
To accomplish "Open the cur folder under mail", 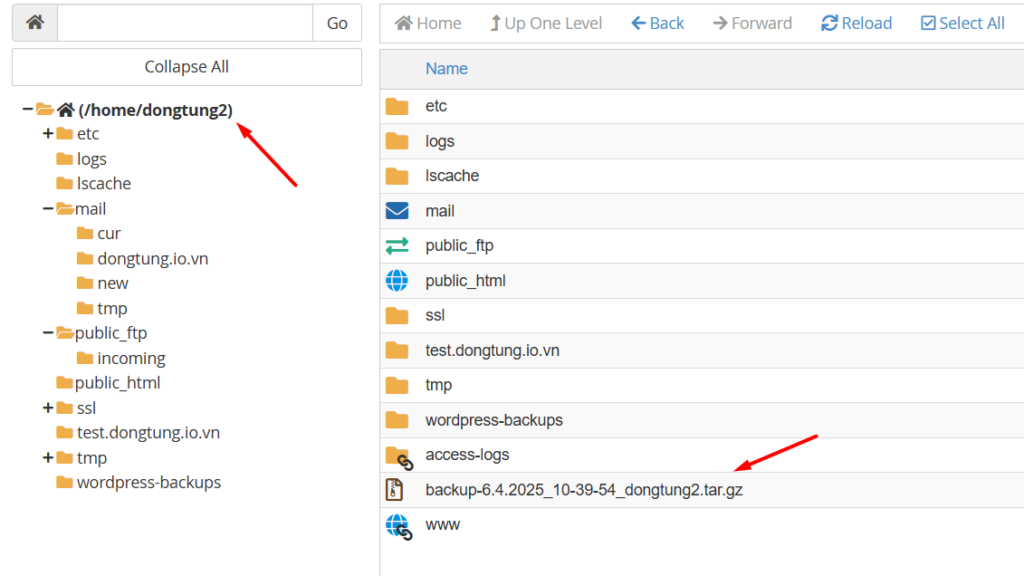I will tap(109, 233).
